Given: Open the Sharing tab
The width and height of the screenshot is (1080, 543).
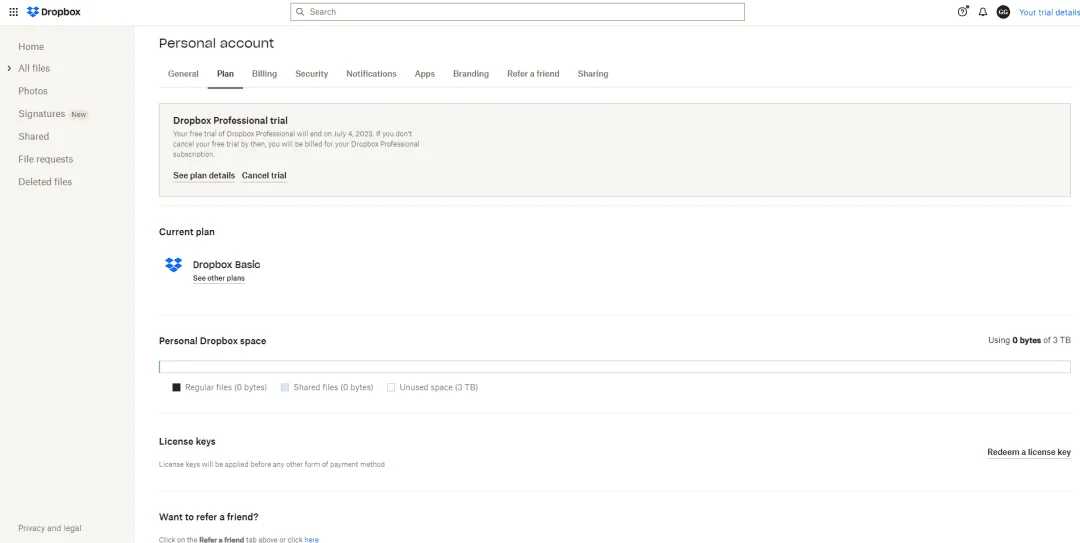Looking at the screenshot, I should (x=593, y=74).
